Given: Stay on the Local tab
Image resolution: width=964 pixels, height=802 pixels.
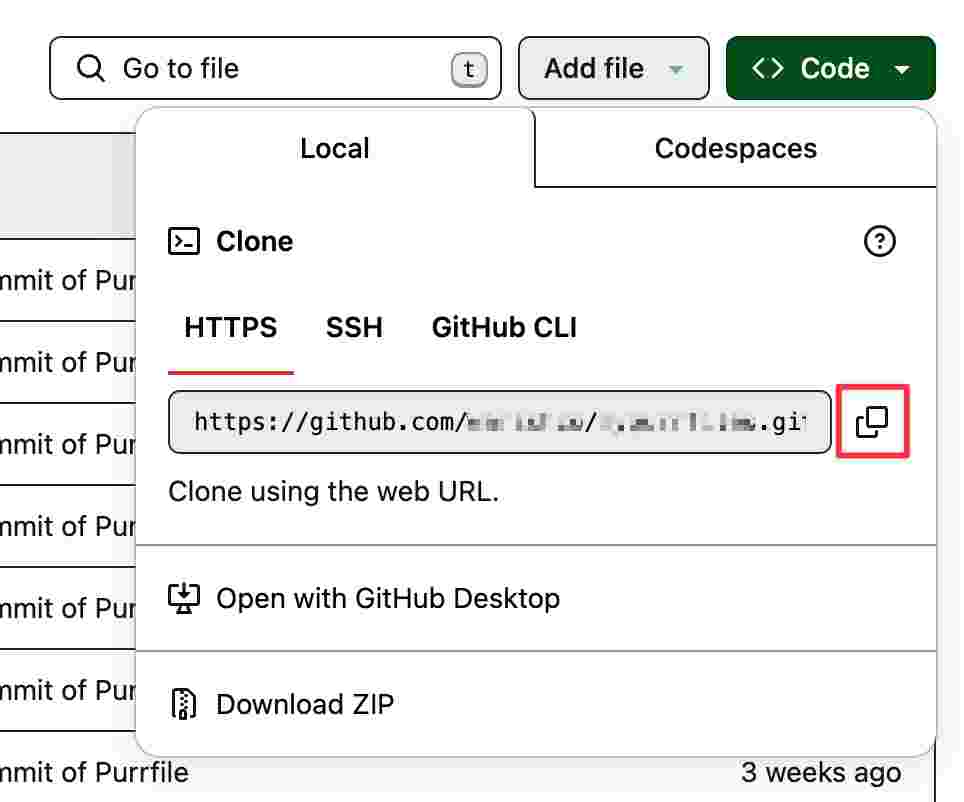Looking at the screenshot, I should tap(335, 148).
